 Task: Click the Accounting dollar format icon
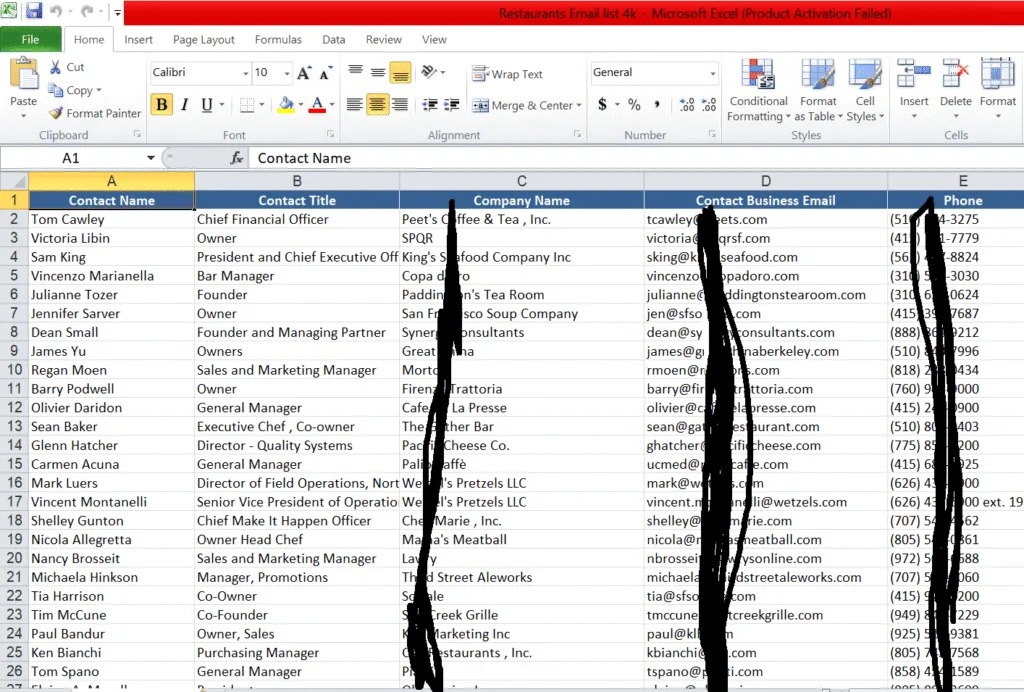click(x=602, y=104)
